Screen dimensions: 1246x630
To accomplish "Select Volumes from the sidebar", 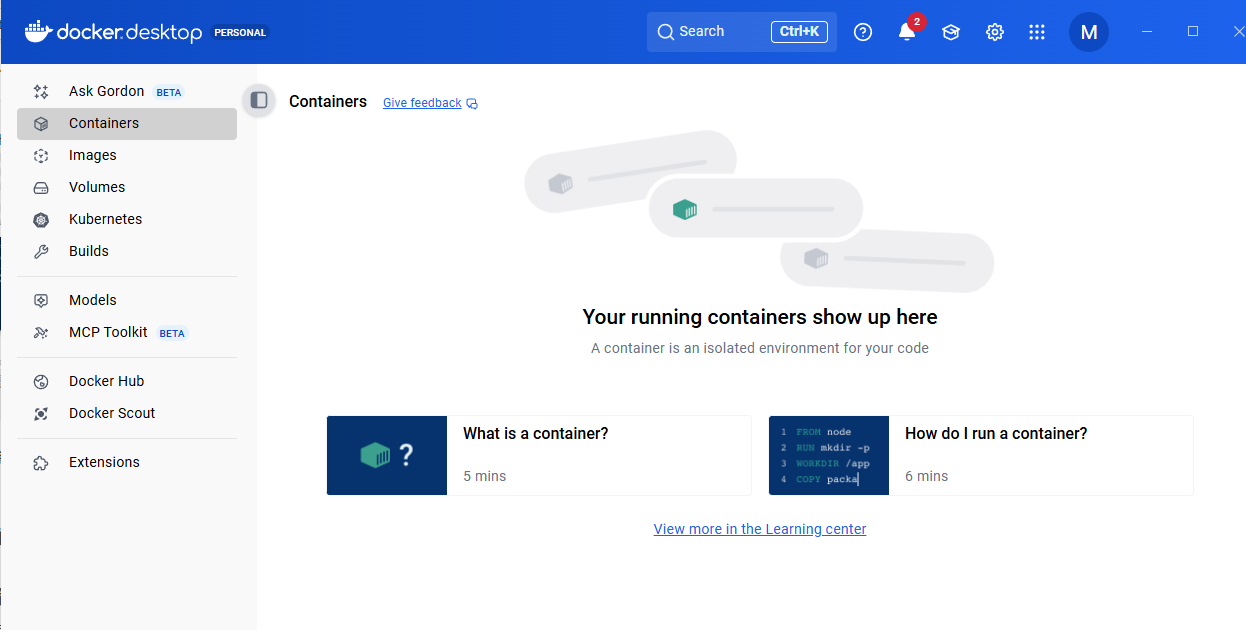I will [97, 187].
